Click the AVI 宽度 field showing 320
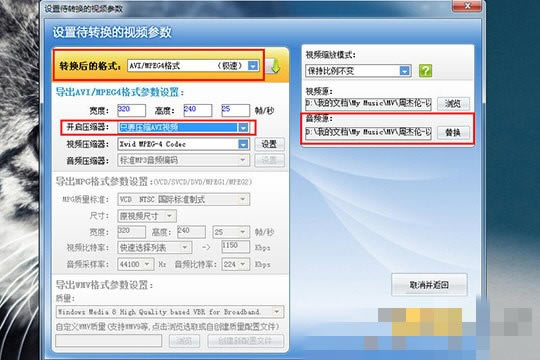Image resolution: width=540 pixels, height=360 pixels. [131, 111]
